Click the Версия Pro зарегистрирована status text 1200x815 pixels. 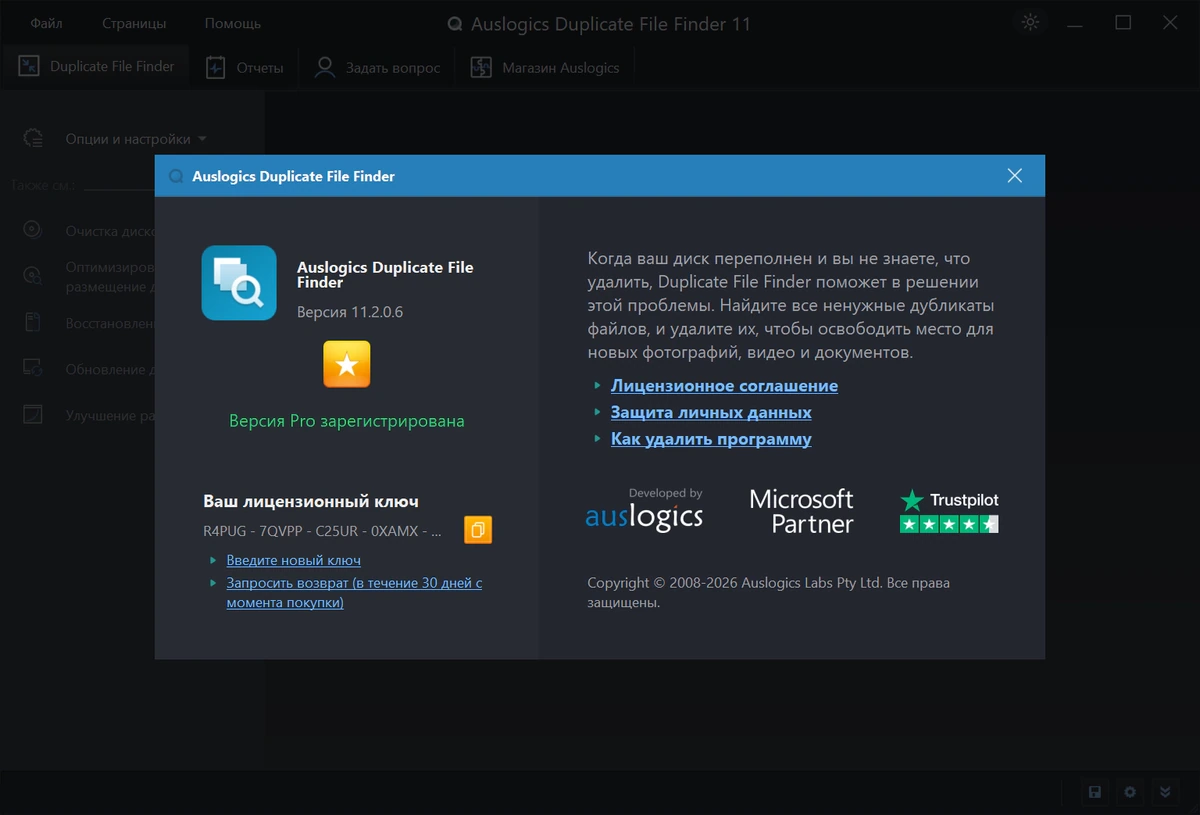[x=347, y=421]
